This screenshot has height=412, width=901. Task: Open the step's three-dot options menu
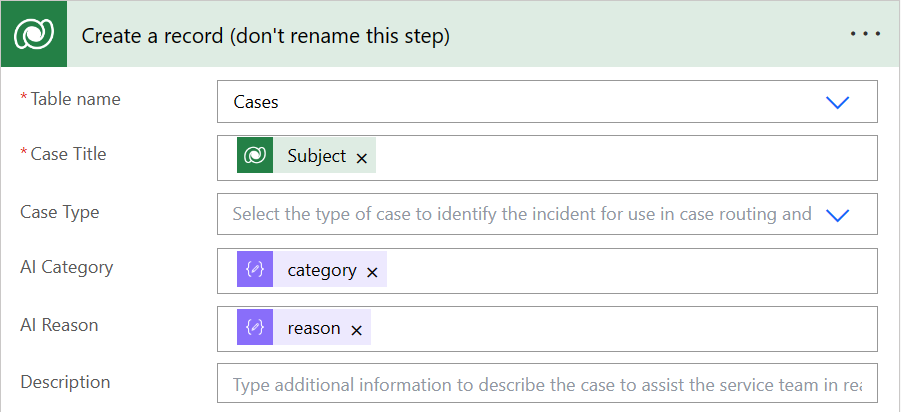click(x=865, y=34)
